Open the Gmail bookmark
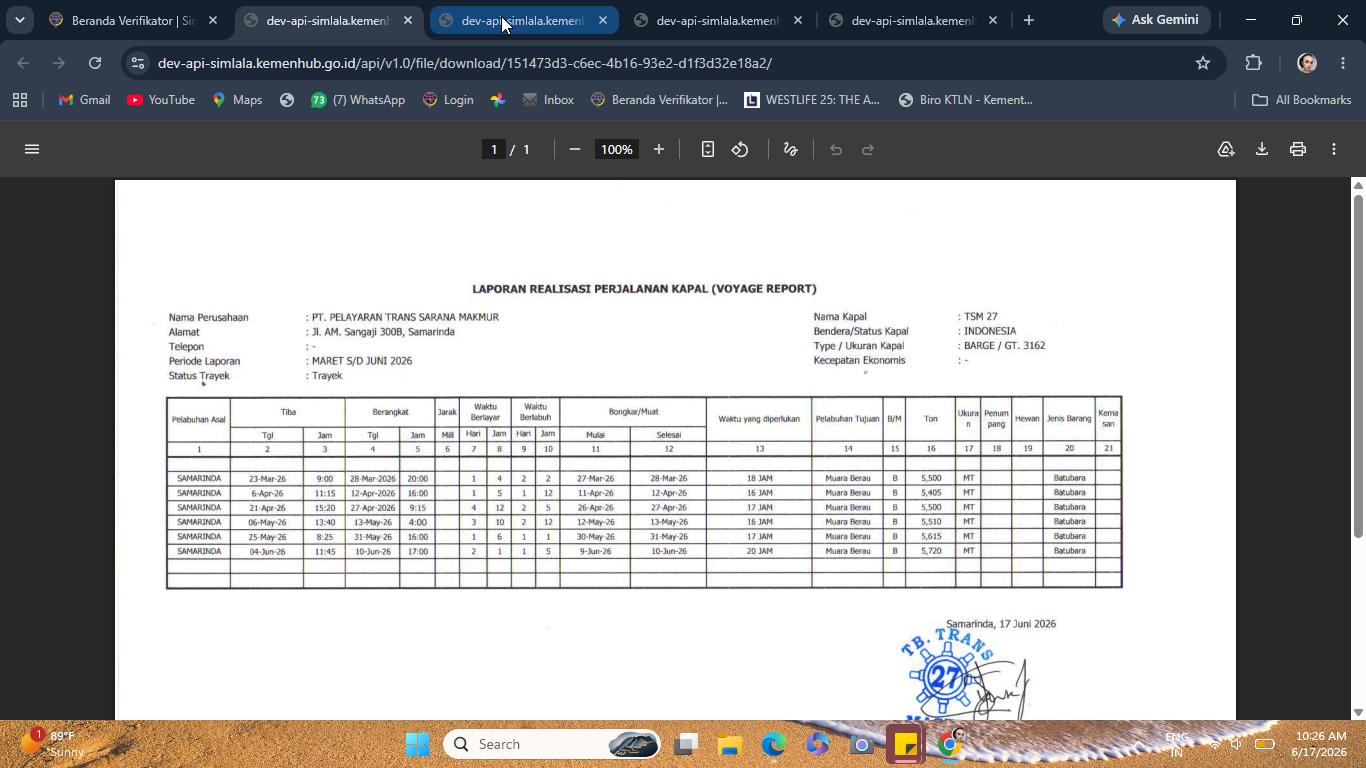Image resolution: width=1366 pixels, height=768 pixels. click(x=84, y=100)
